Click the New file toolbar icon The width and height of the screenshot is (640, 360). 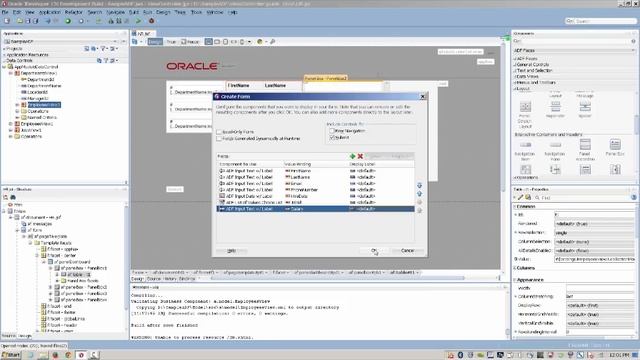click(x=7, y=21)
